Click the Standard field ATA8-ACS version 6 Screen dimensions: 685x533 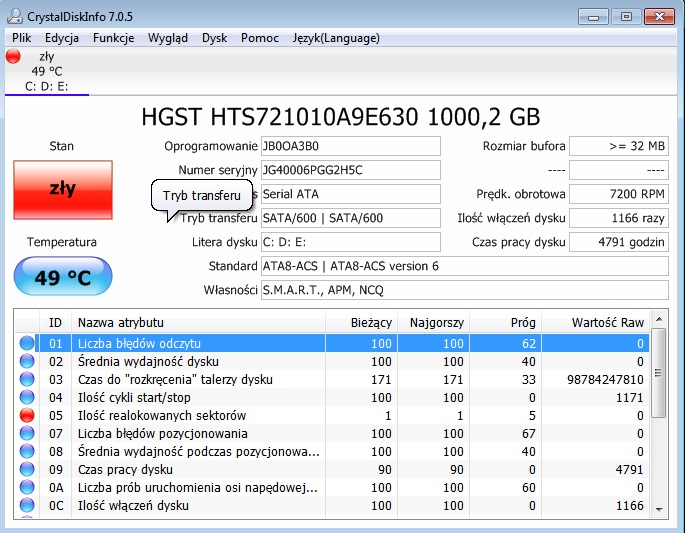click(465, 266)
